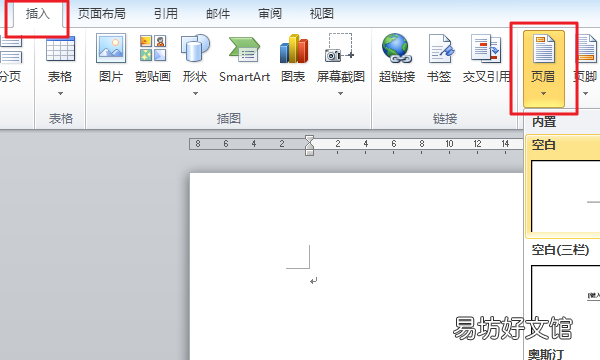This screenshot has height=360, width=600.
Task: Click the indent marker on ruler
Action: (x=310, y=145)
